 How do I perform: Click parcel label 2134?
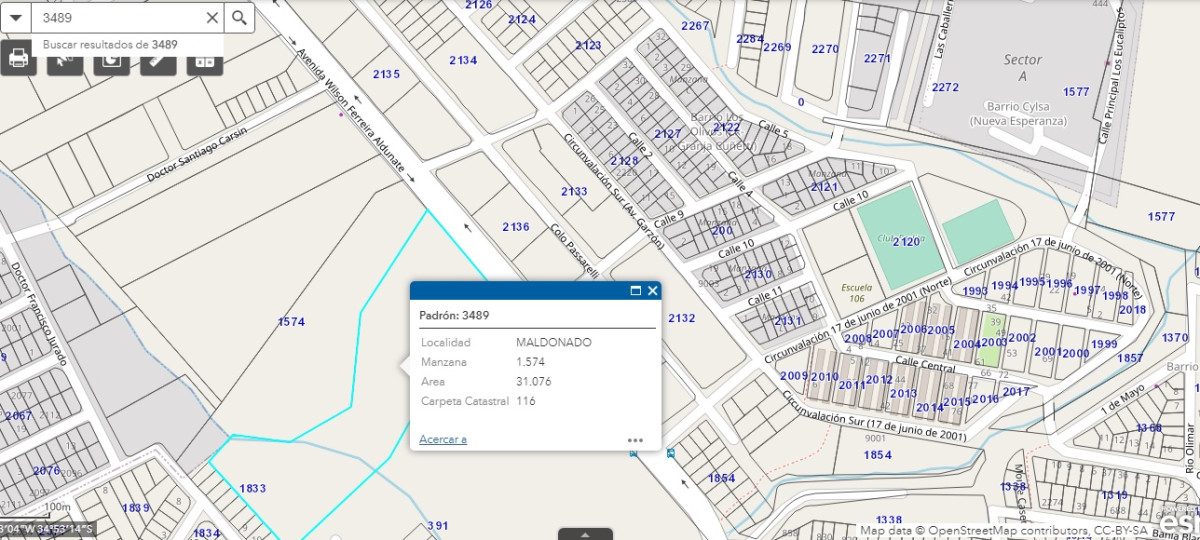pyautogui.click(x=463, y=60)
